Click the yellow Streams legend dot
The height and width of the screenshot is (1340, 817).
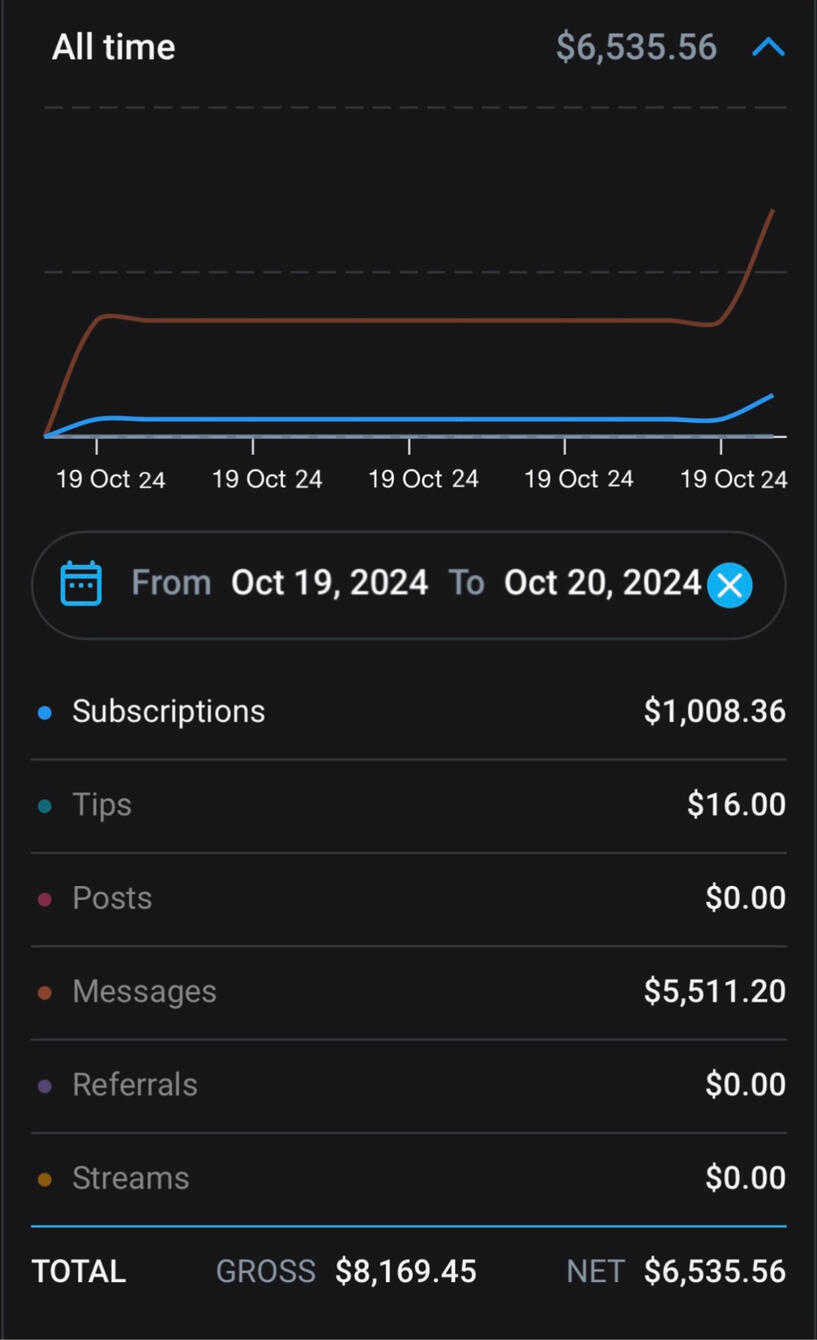[x=44, y=1179]
